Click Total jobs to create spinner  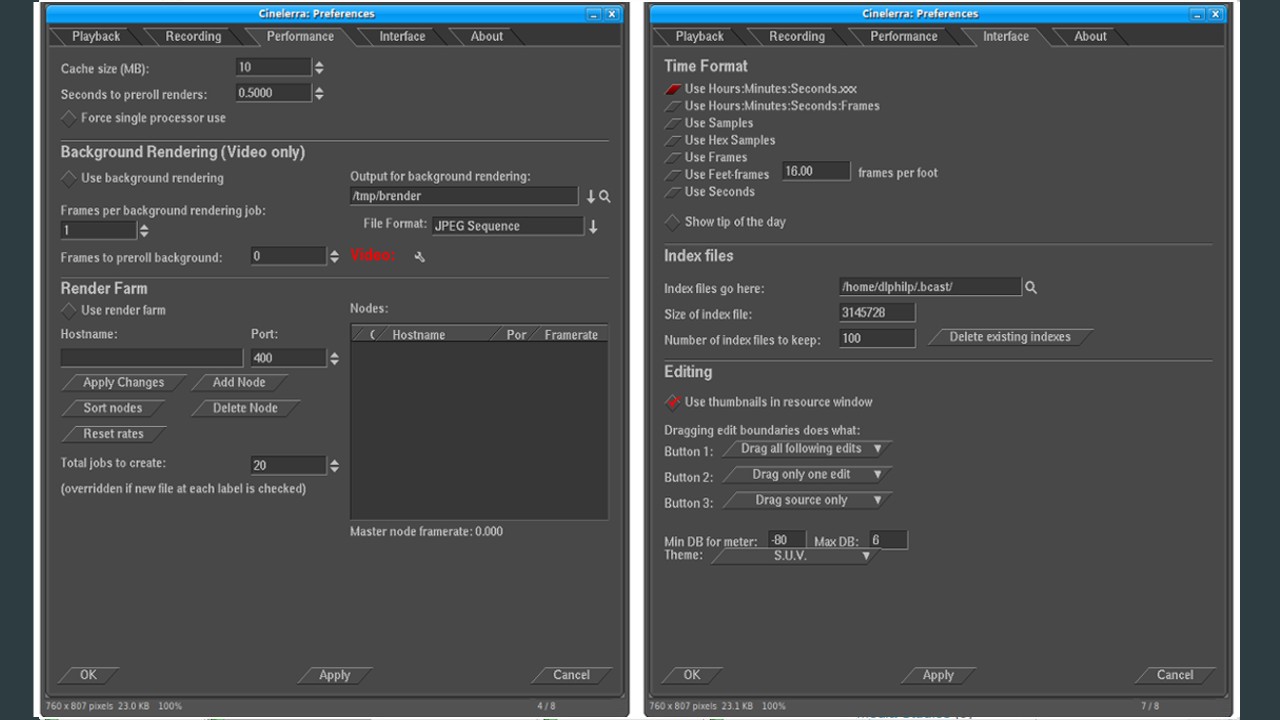334,466
